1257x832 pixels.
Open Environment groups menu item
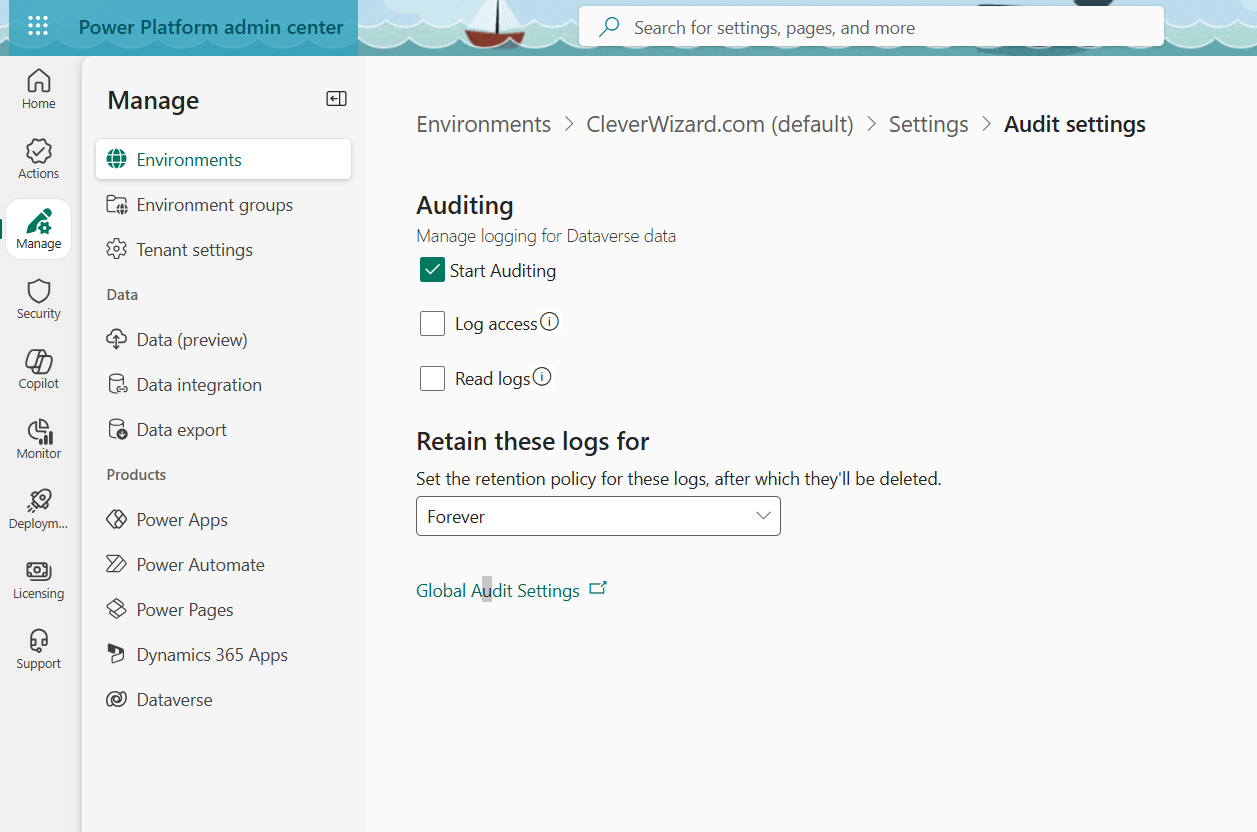223,204
